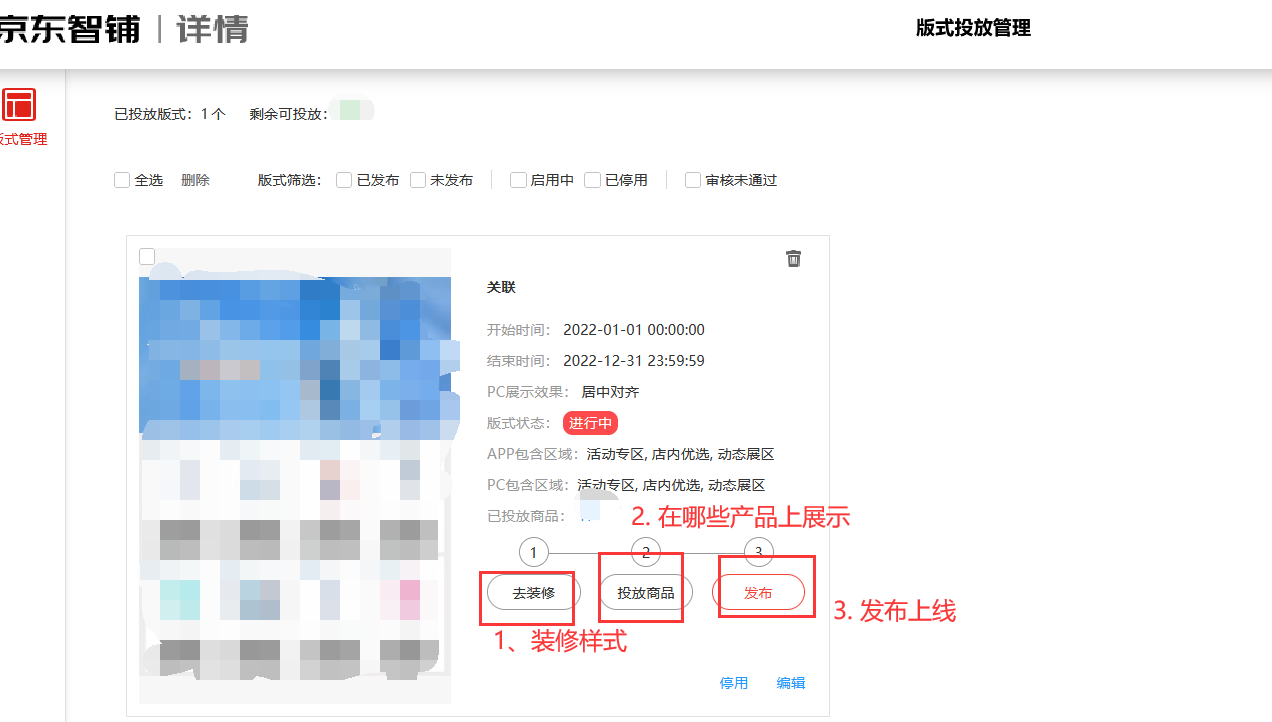Screen dimensions: 1272x722
Task: Click the 已投放版式：1个 text
Action: (x=170, y=114)
